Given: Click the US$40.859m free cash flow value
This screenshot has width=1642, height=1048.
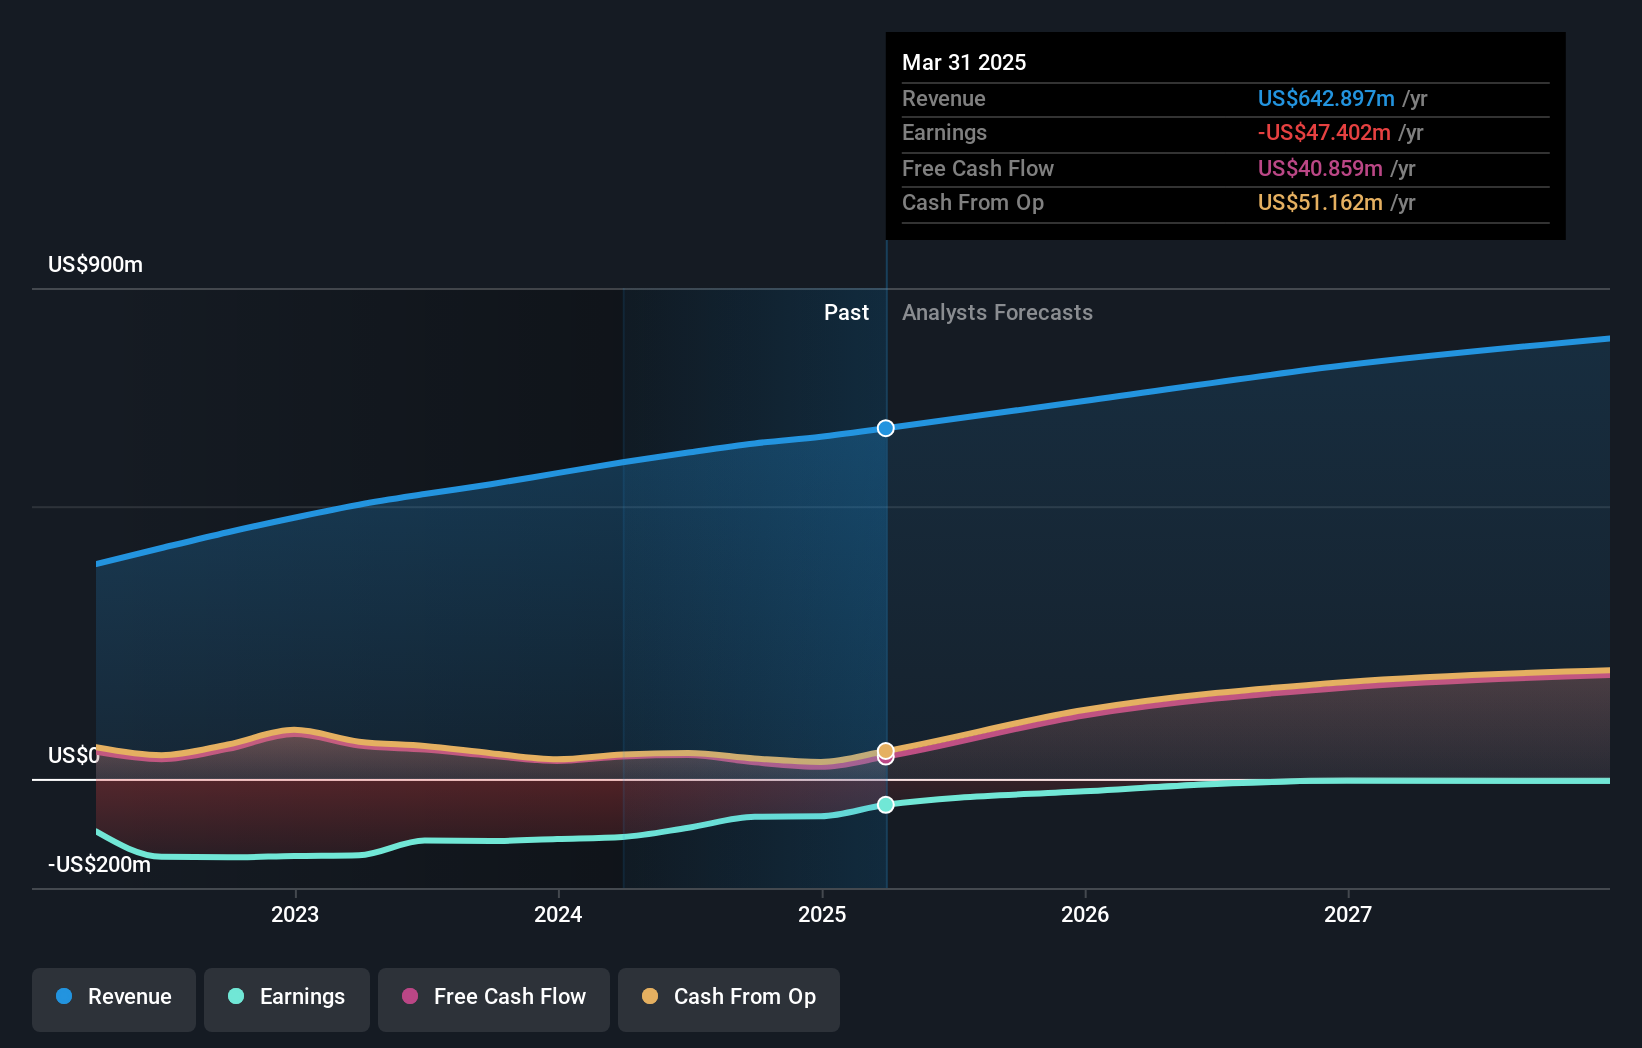Looking at the screenshot, I should click(x=1320, y=168).
